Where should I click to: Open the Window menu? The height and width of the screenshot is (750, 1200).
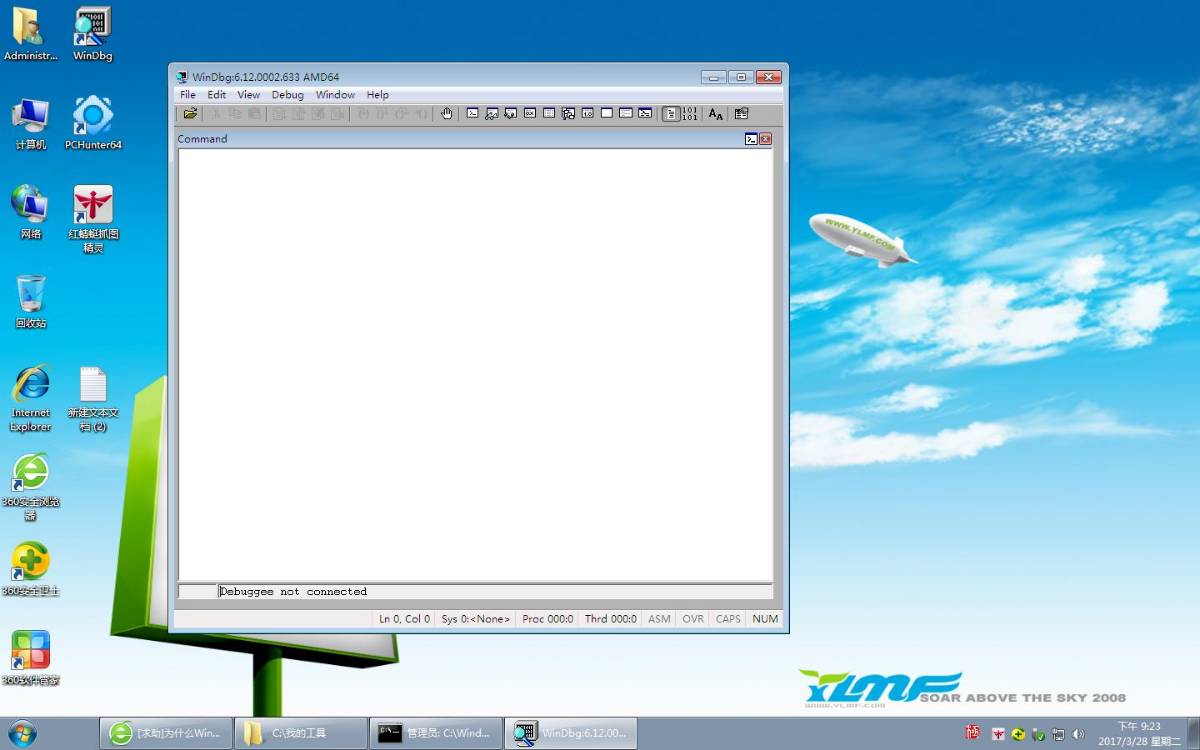click(x=335, y=95)
